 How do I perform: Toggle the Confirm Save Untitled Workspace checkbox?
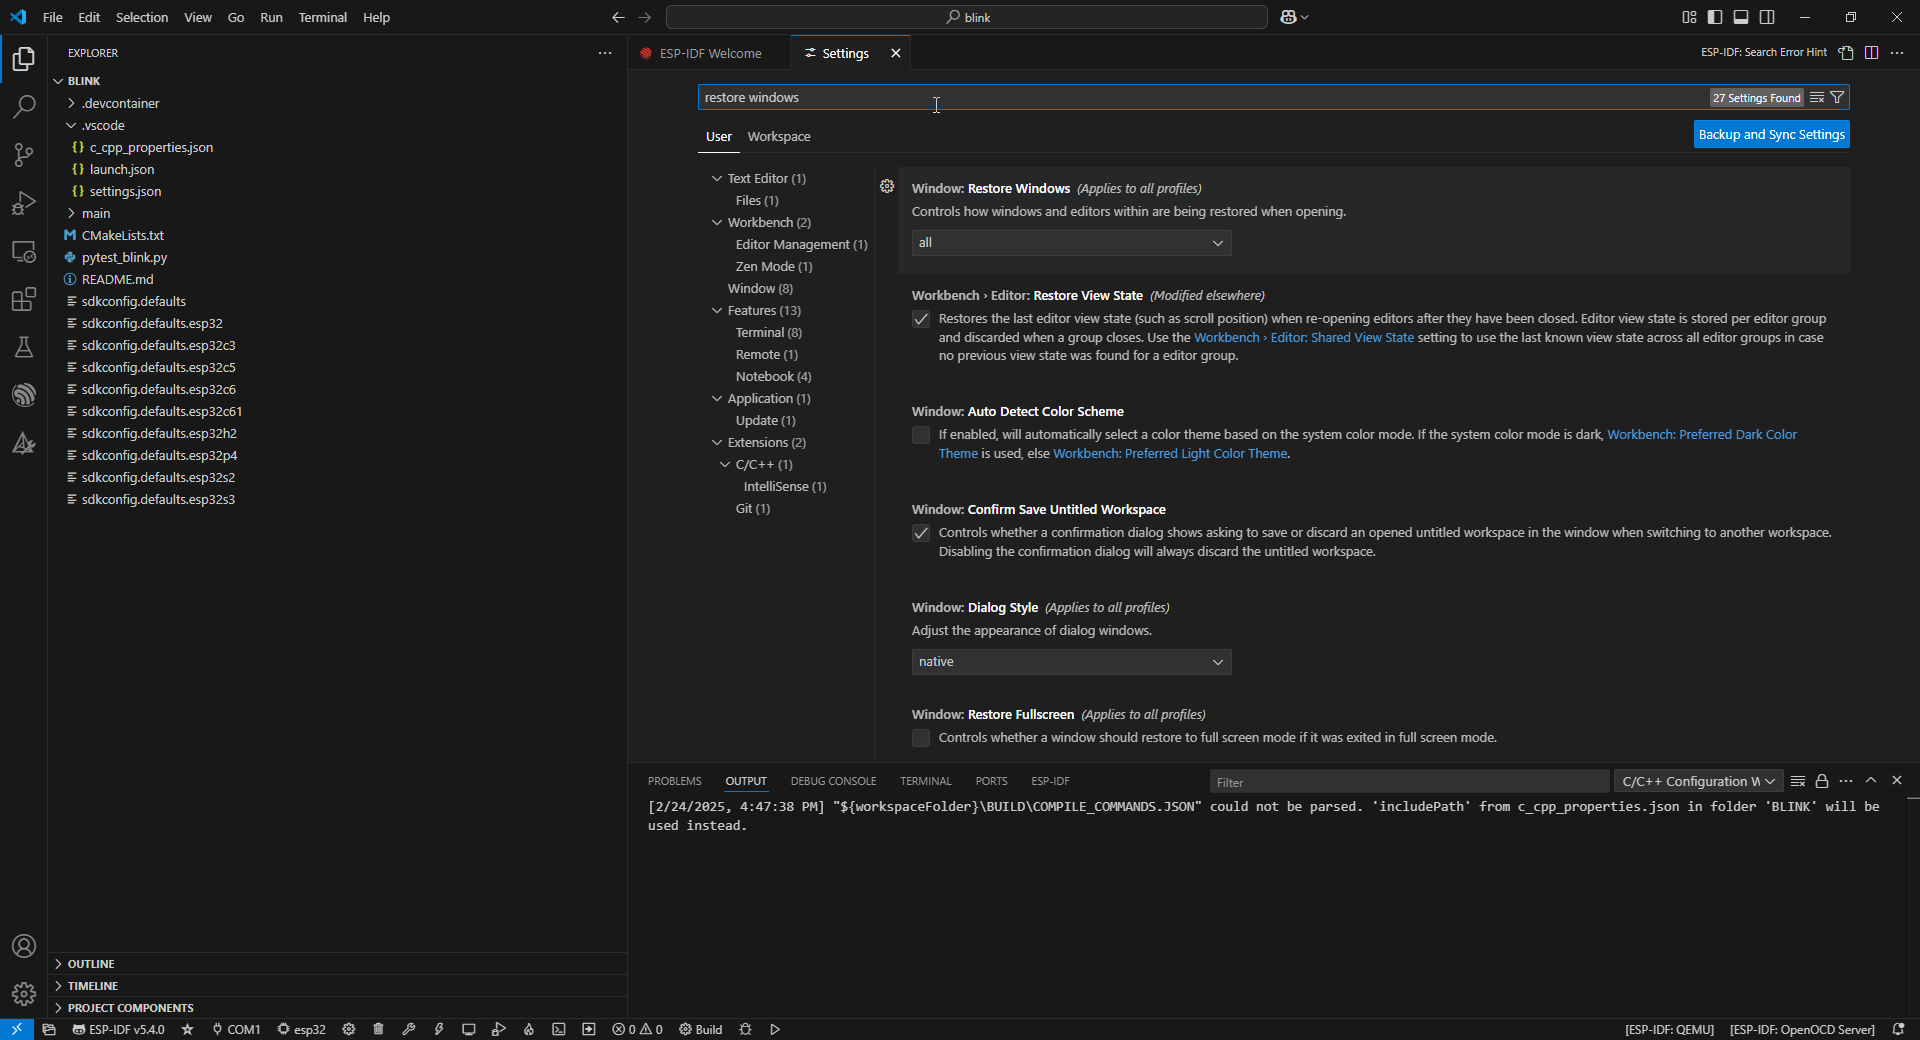click(x=921, y=534)
